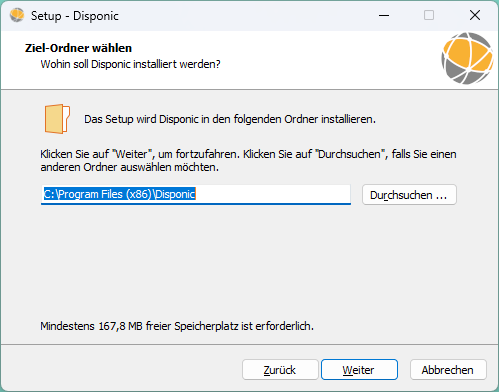The image size is (499, 392).
Task: Minimize the Setup - Disponic window
Action: (384, 15)
